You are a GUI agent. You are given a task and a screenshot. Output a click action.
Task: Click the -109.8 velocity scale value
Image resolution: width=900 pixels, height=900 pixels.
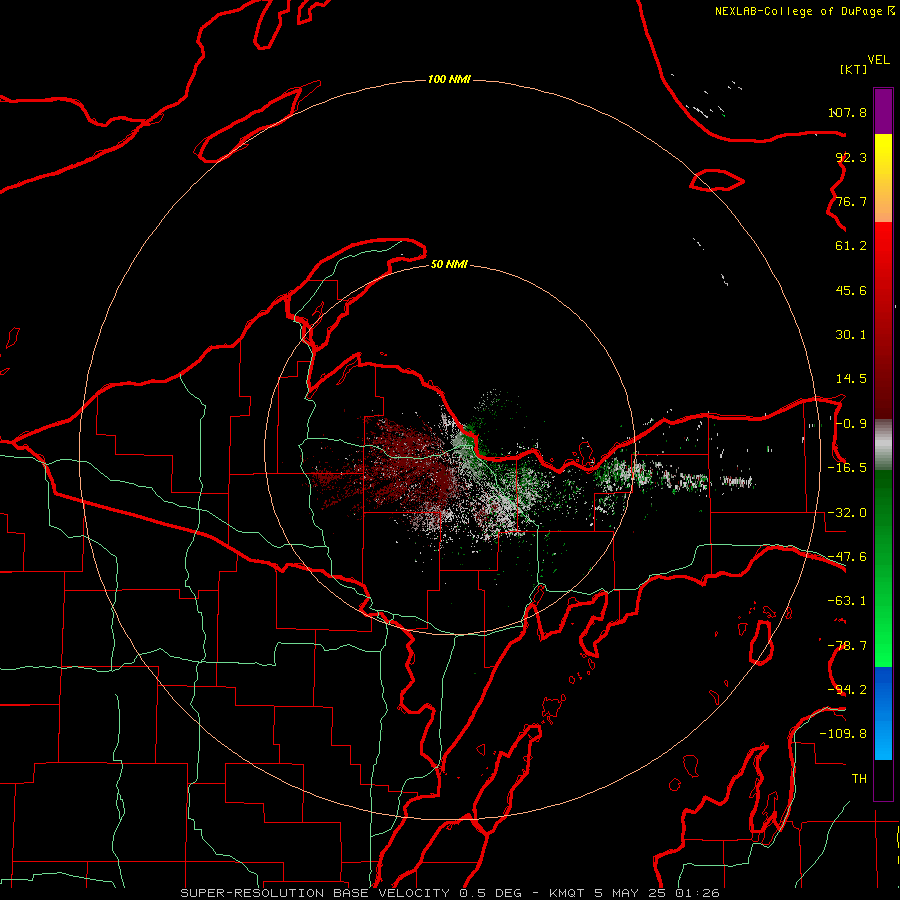click(x=843, y=734)
